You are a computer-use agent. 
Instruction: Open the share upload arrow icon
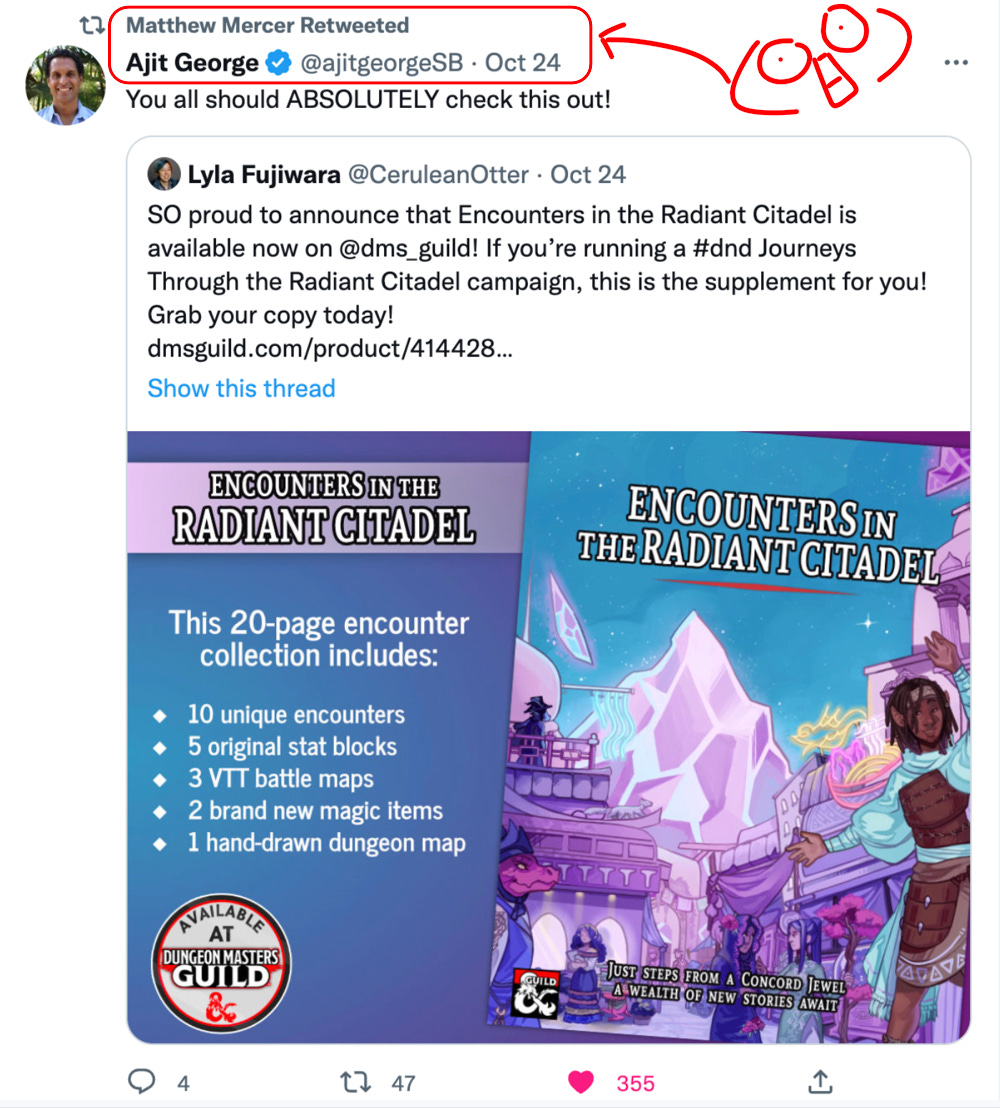(x=820, y=1081)
